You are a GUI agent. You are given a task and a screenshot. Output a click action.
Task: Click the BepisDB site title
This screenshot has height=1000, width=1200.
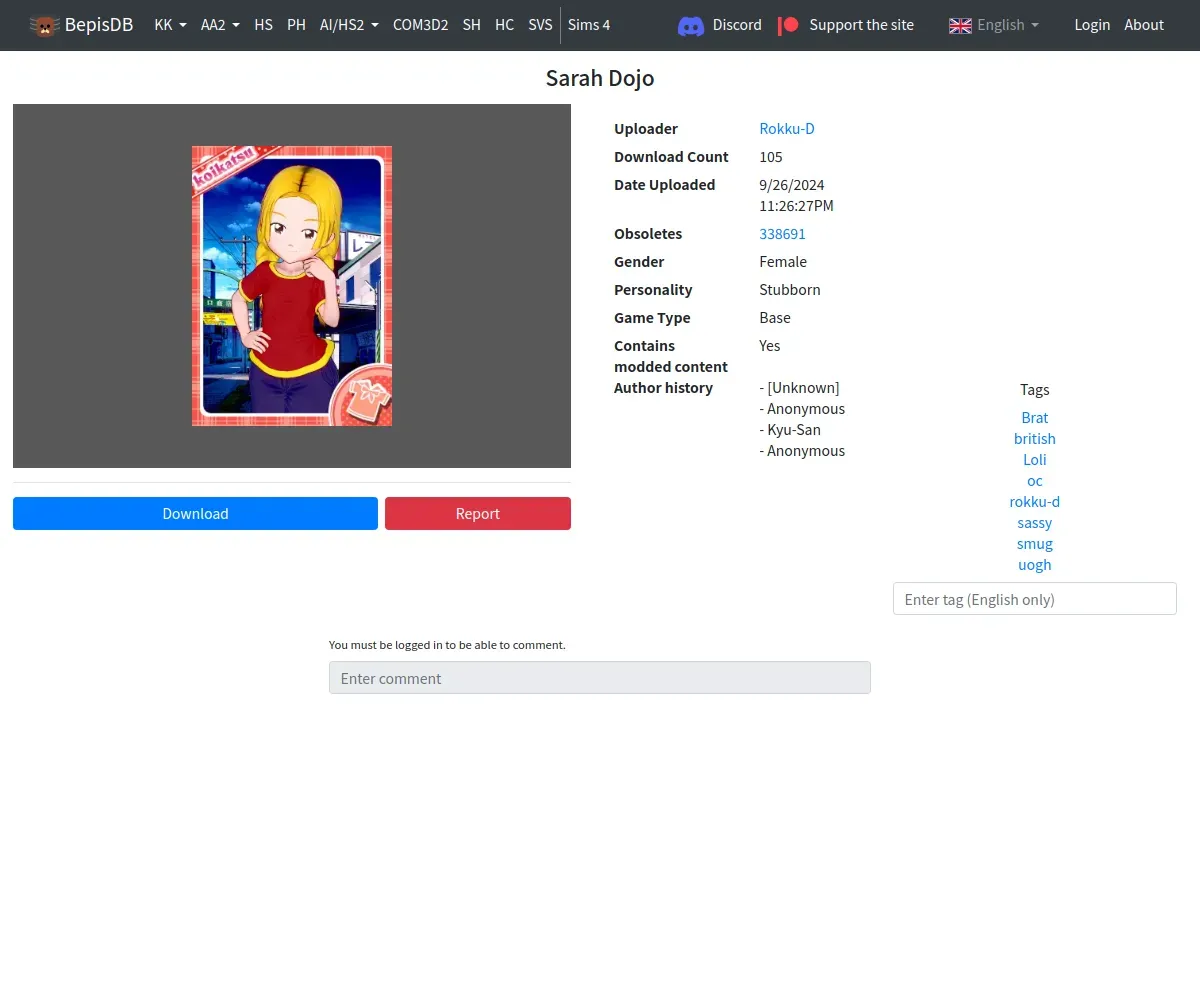pyautogui.click(x=99, y=25)
